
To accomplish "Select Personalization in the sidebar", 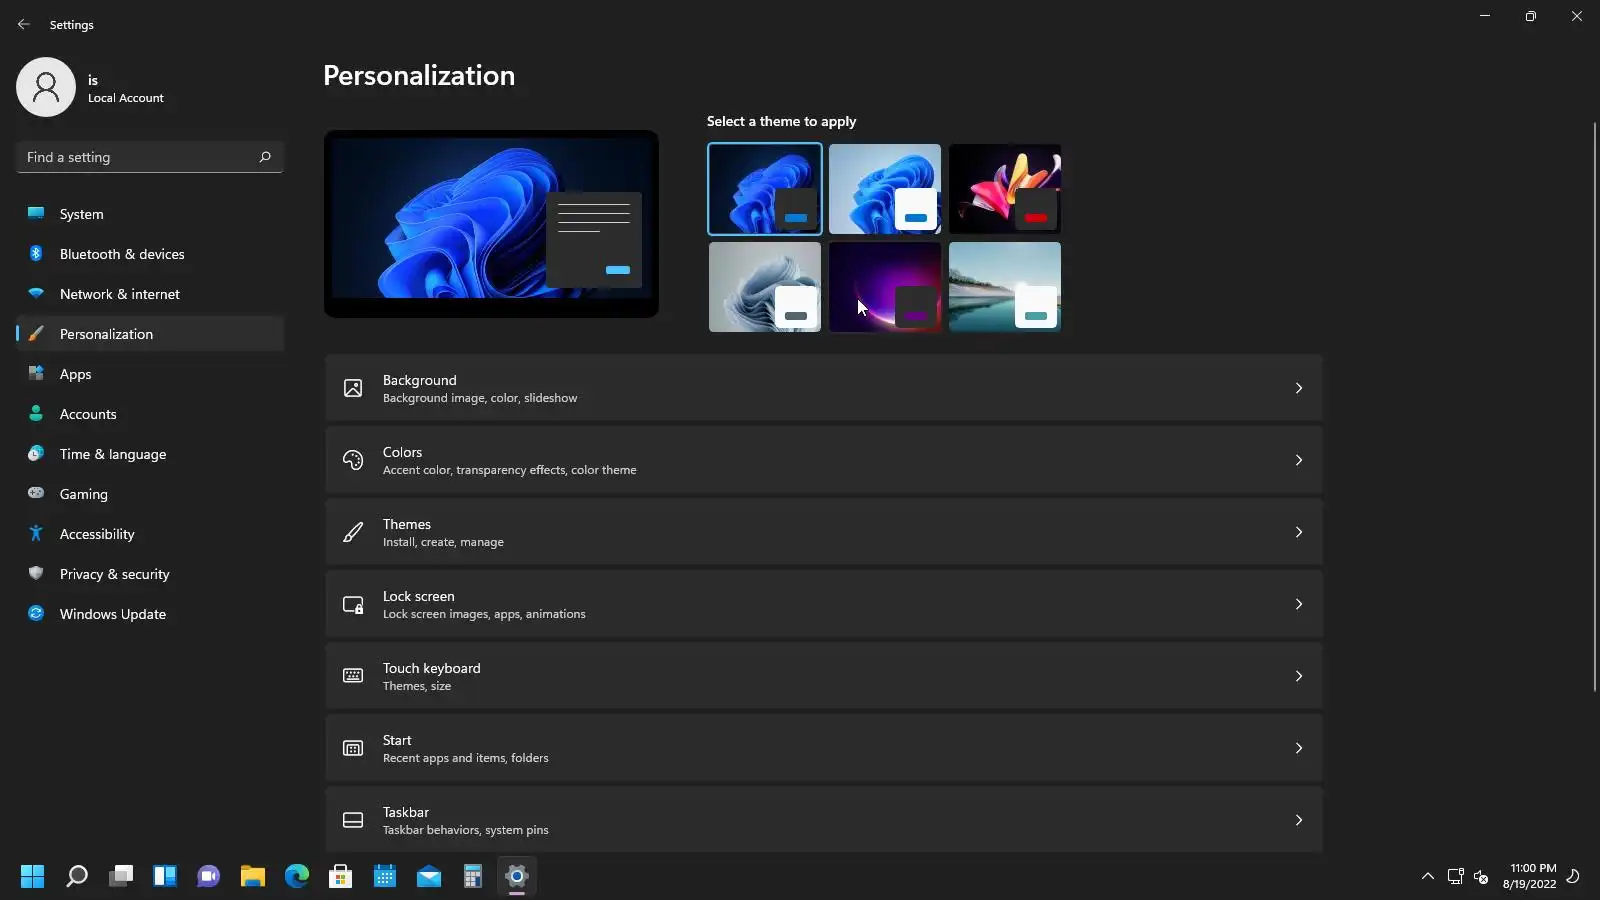I will [x=150, y=334].
